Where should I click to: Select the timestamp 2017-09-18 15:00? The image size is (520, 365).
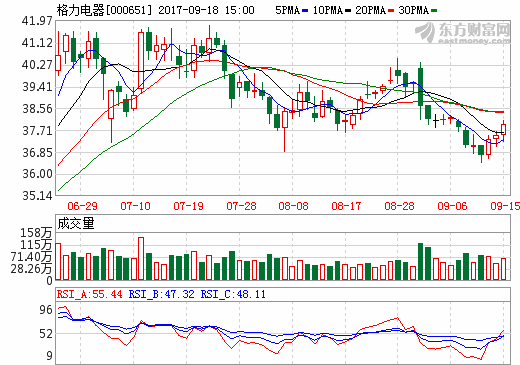pos(206,10)
